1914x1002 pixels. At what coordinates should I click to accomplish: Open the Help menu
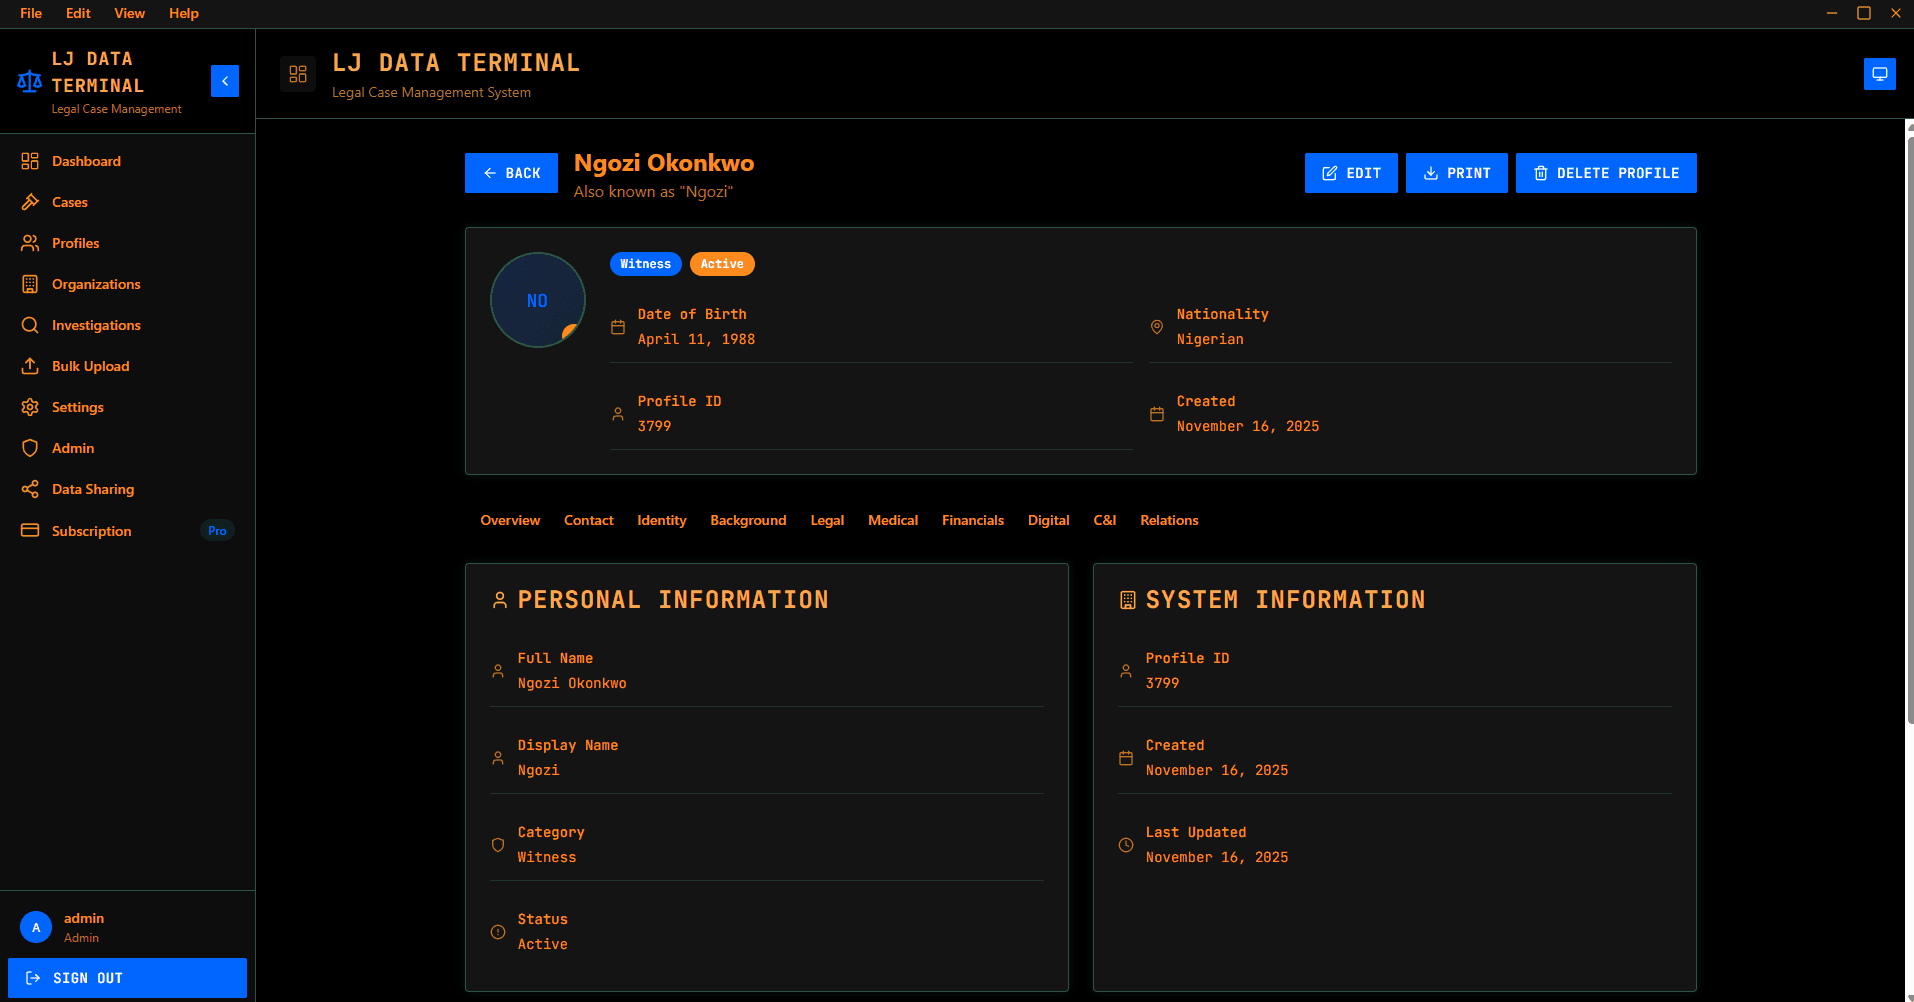pyautogui.click(x=183, y=13)
